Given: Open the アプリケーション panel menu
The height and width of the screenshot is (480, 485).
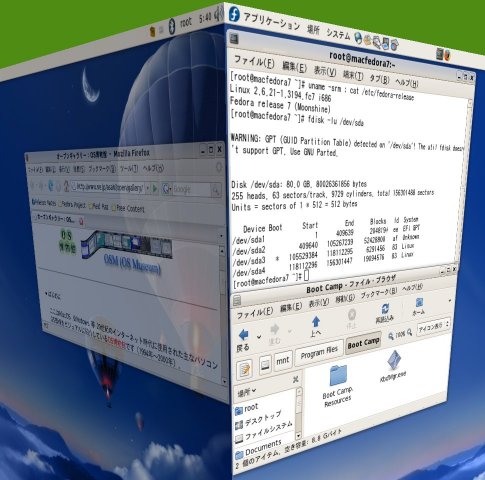Looking at the screenshot, I should (x=272, y=22).
